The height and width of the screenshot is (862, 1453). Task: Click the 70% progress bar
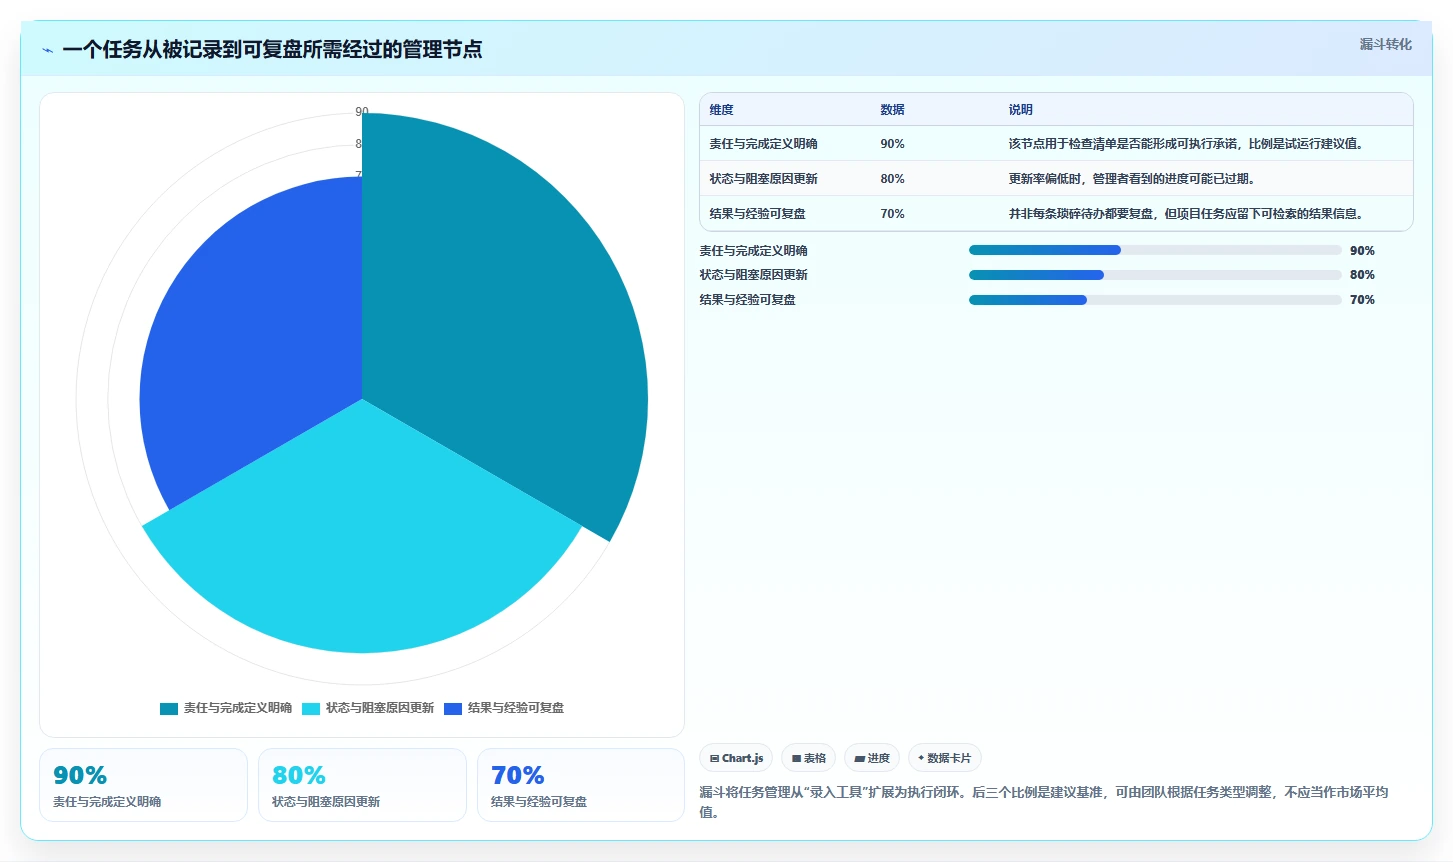coord(1155,300)
